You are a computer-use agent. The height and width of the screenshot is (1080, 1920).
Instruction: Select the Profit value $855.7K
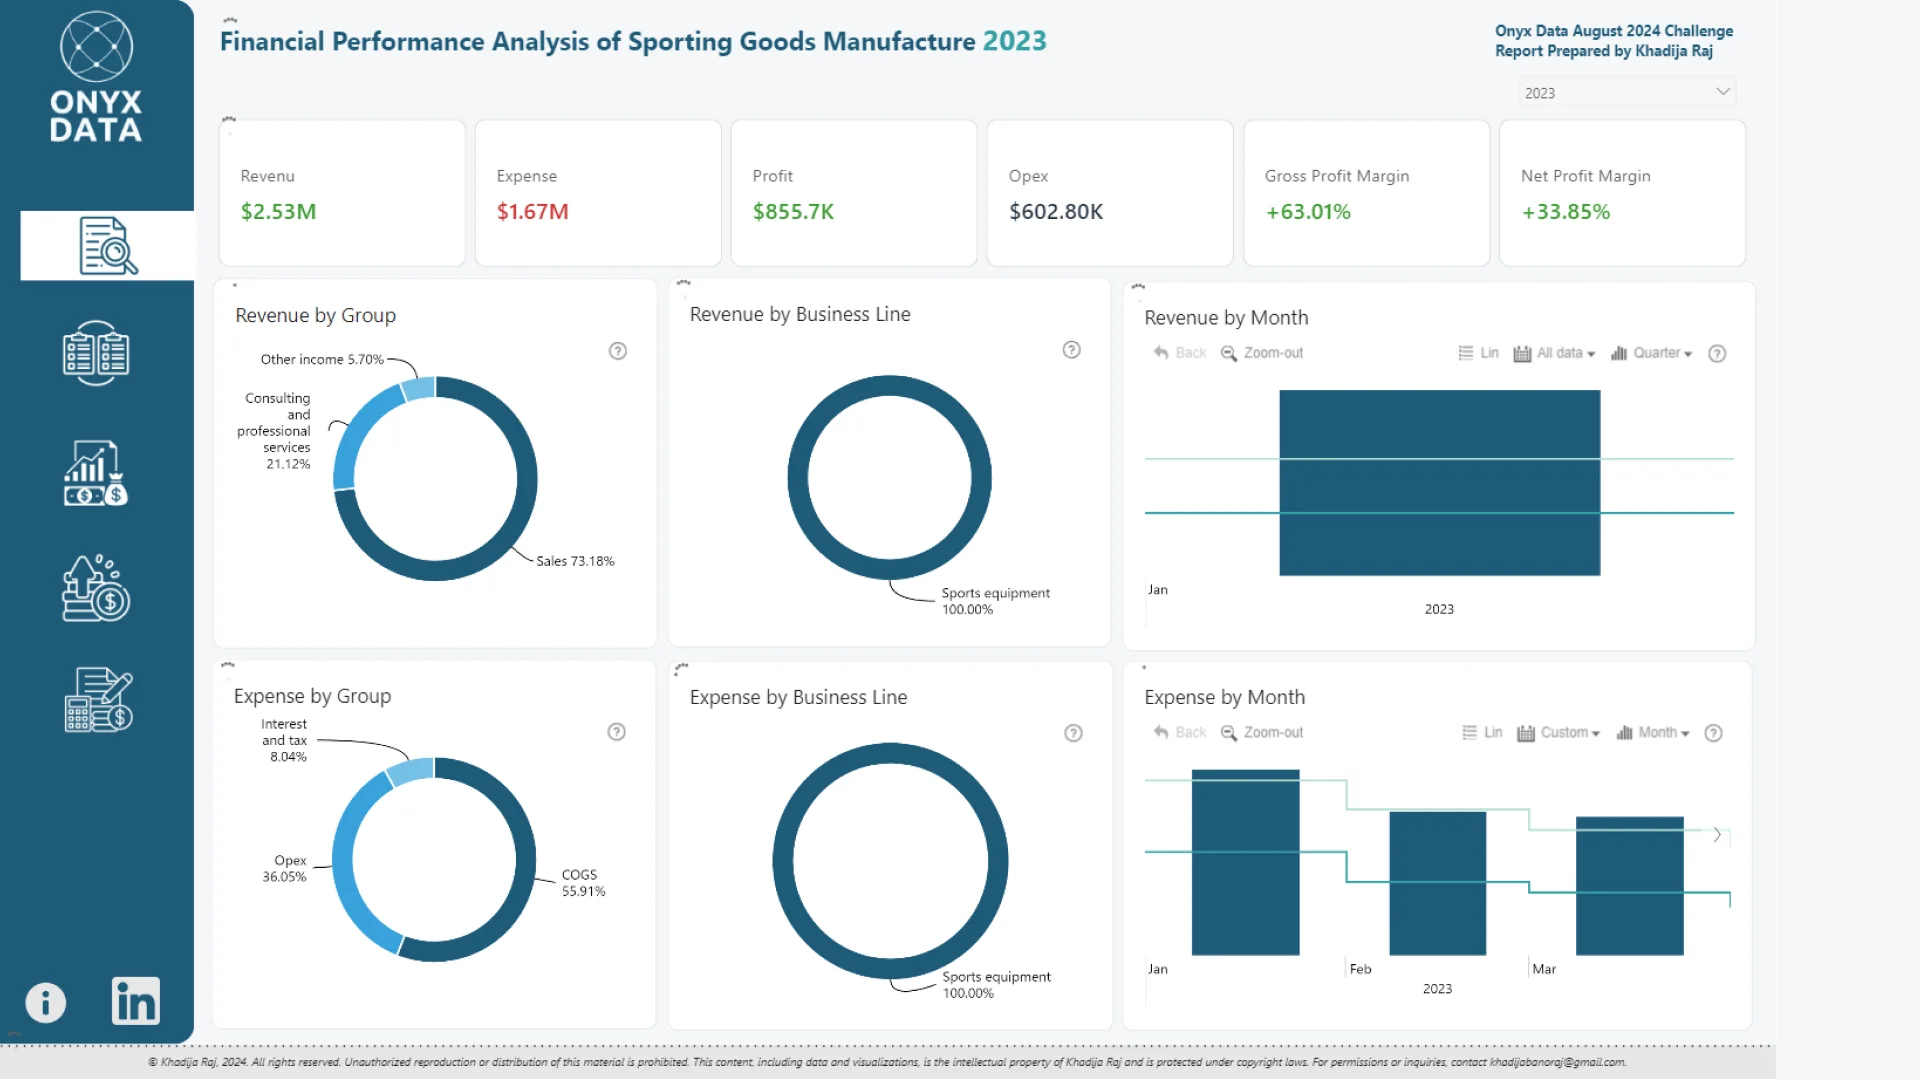(793, 212)
